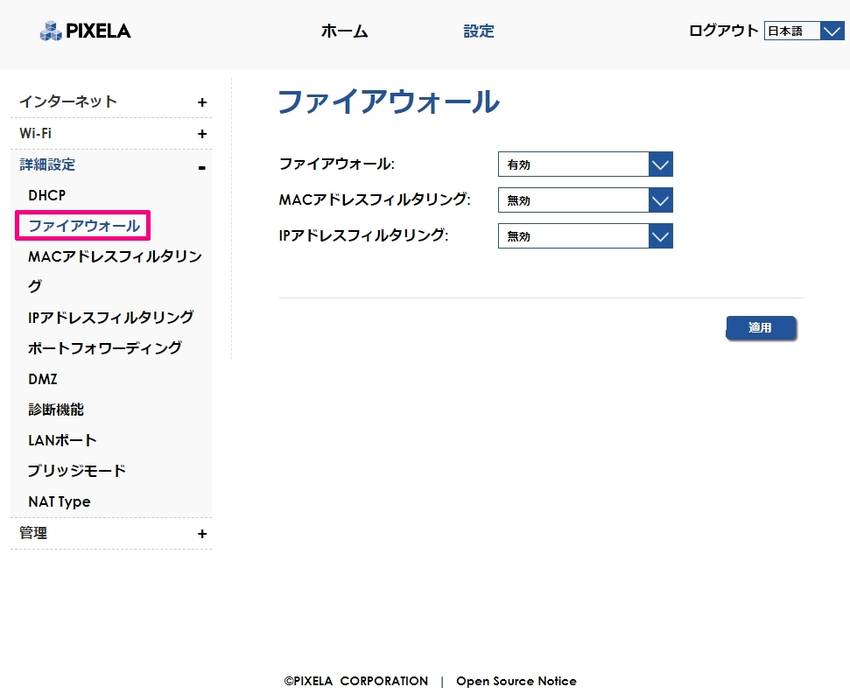Go to the ホーム tab

[344, 31]
